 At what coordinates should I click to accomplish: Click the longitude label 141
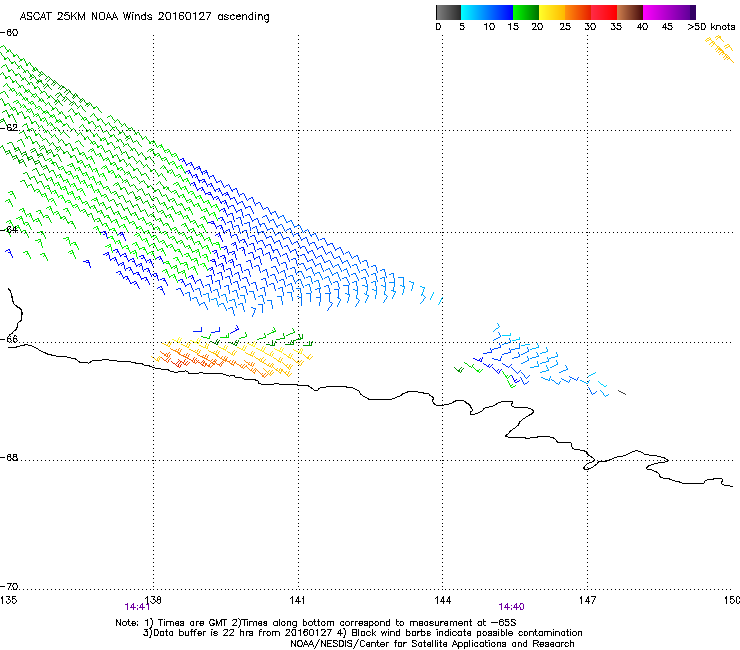click(x=297, y=600)
